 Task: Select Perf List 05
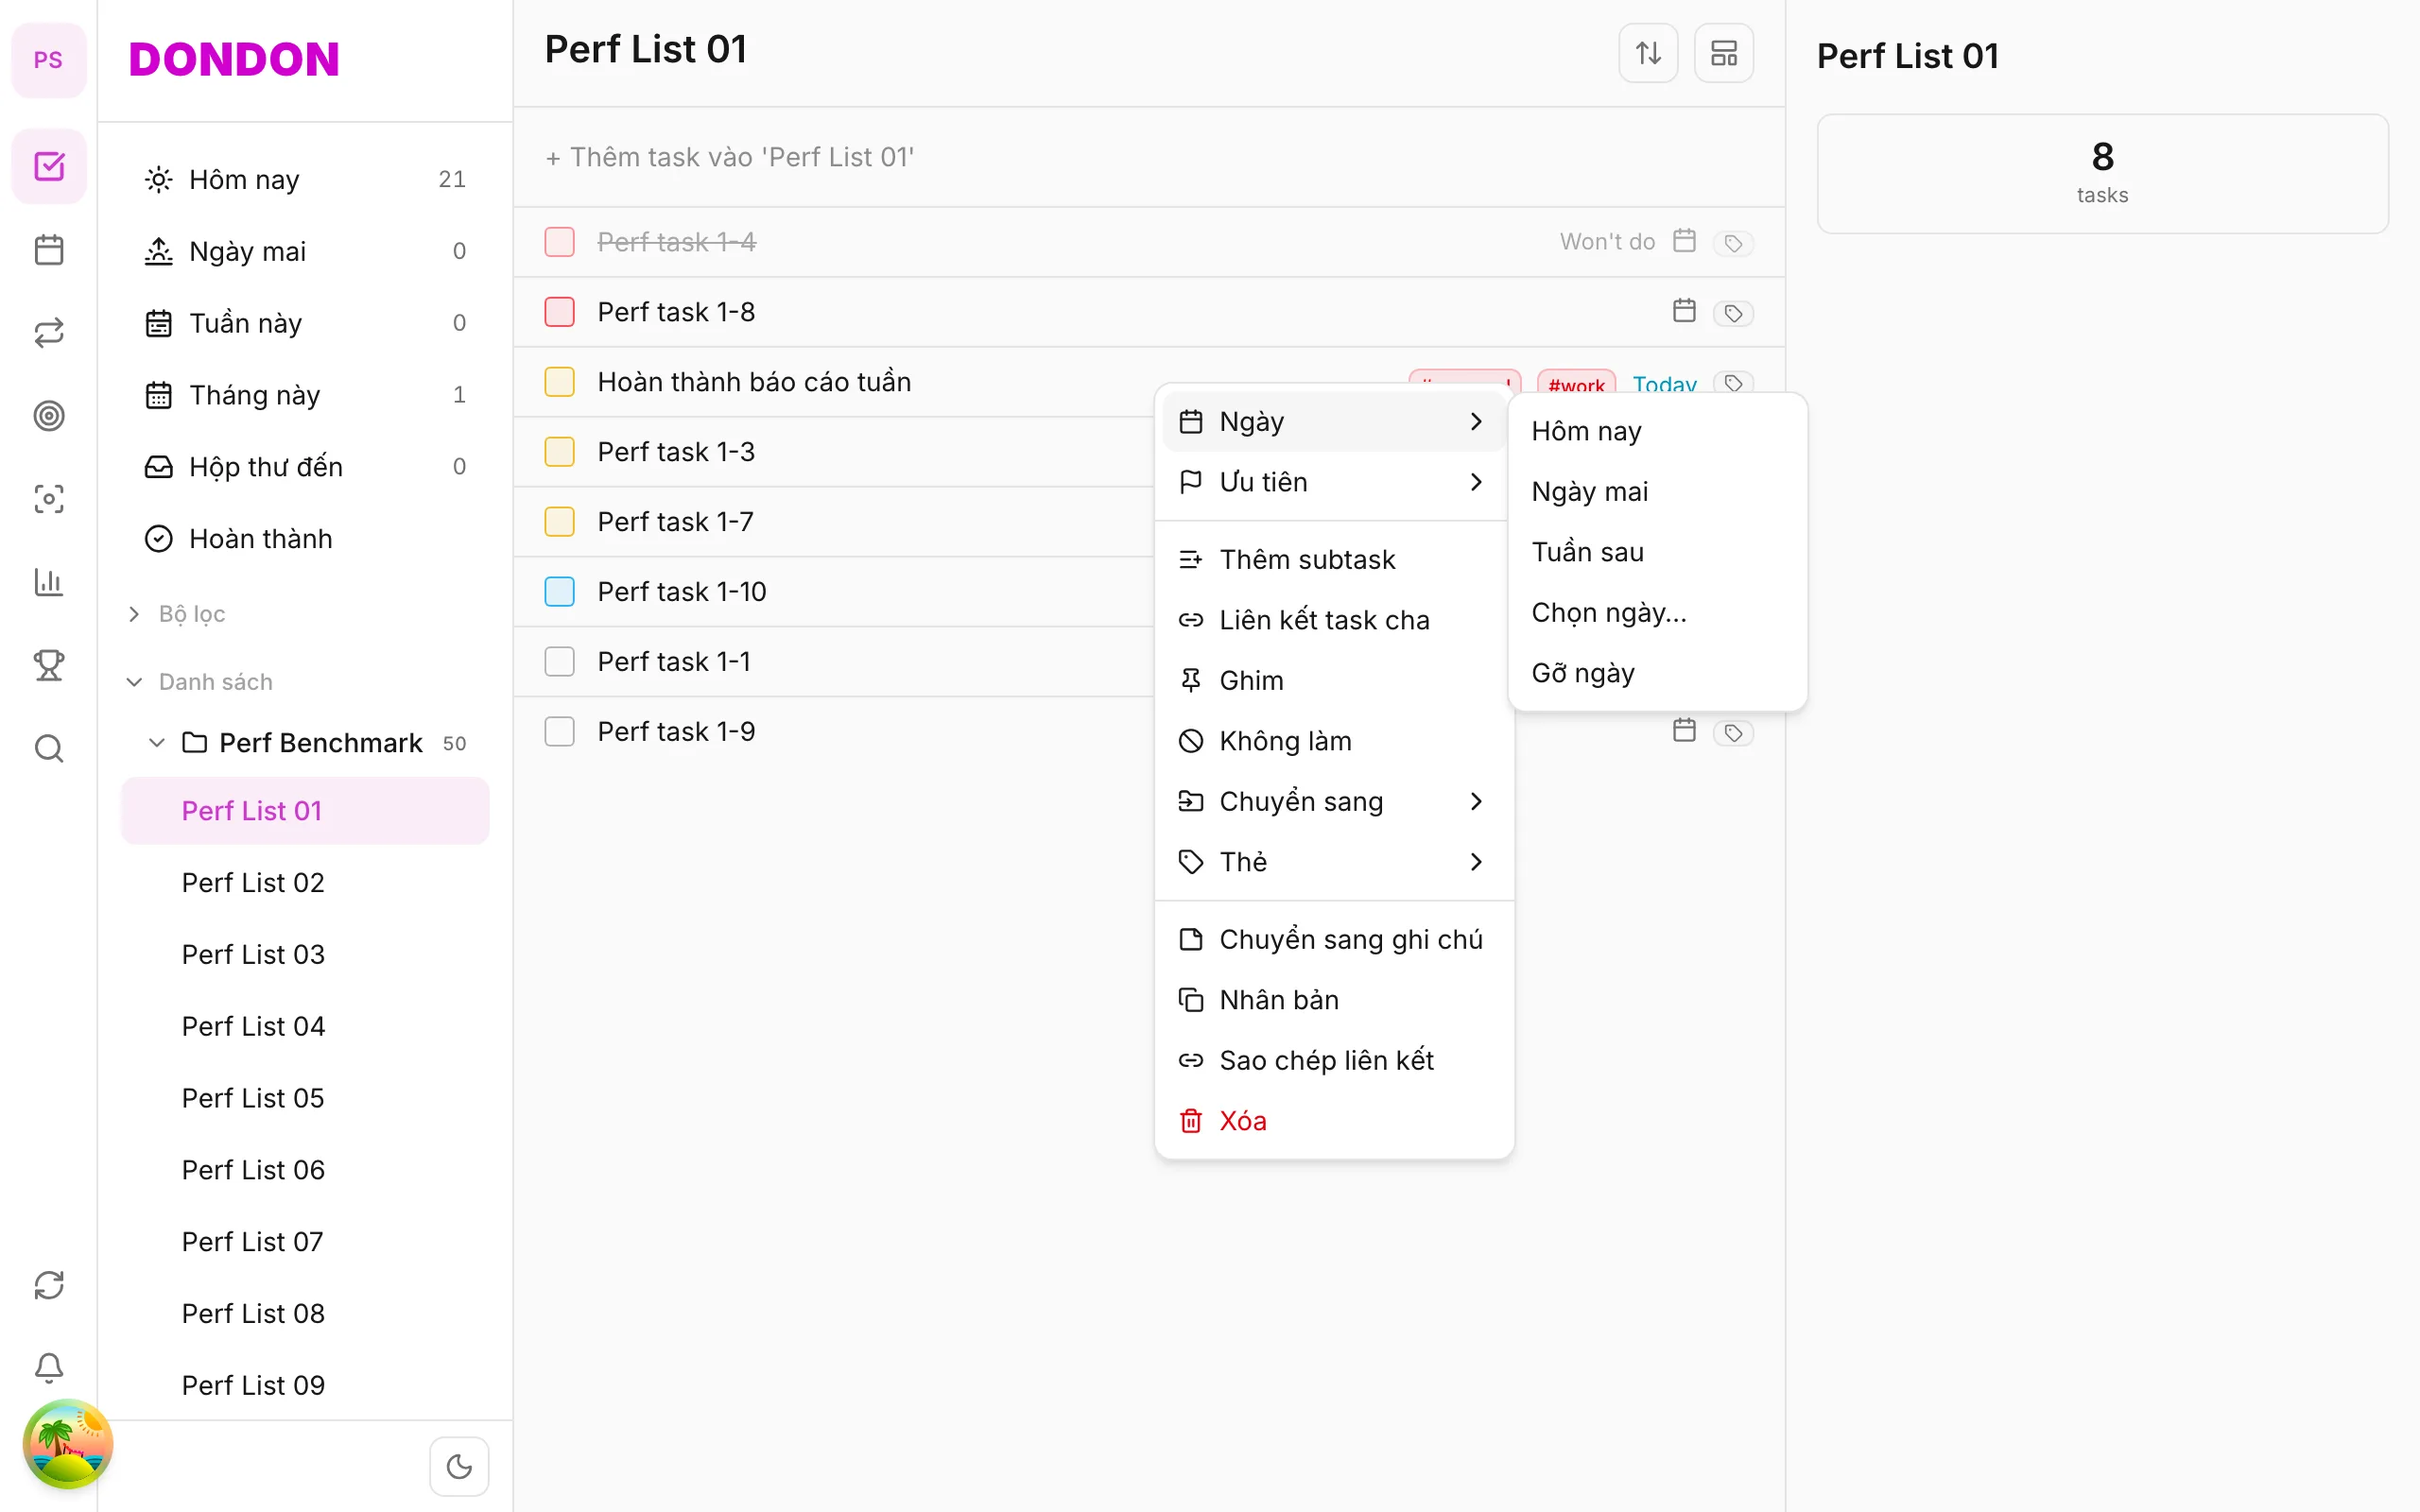[305, 1098]
